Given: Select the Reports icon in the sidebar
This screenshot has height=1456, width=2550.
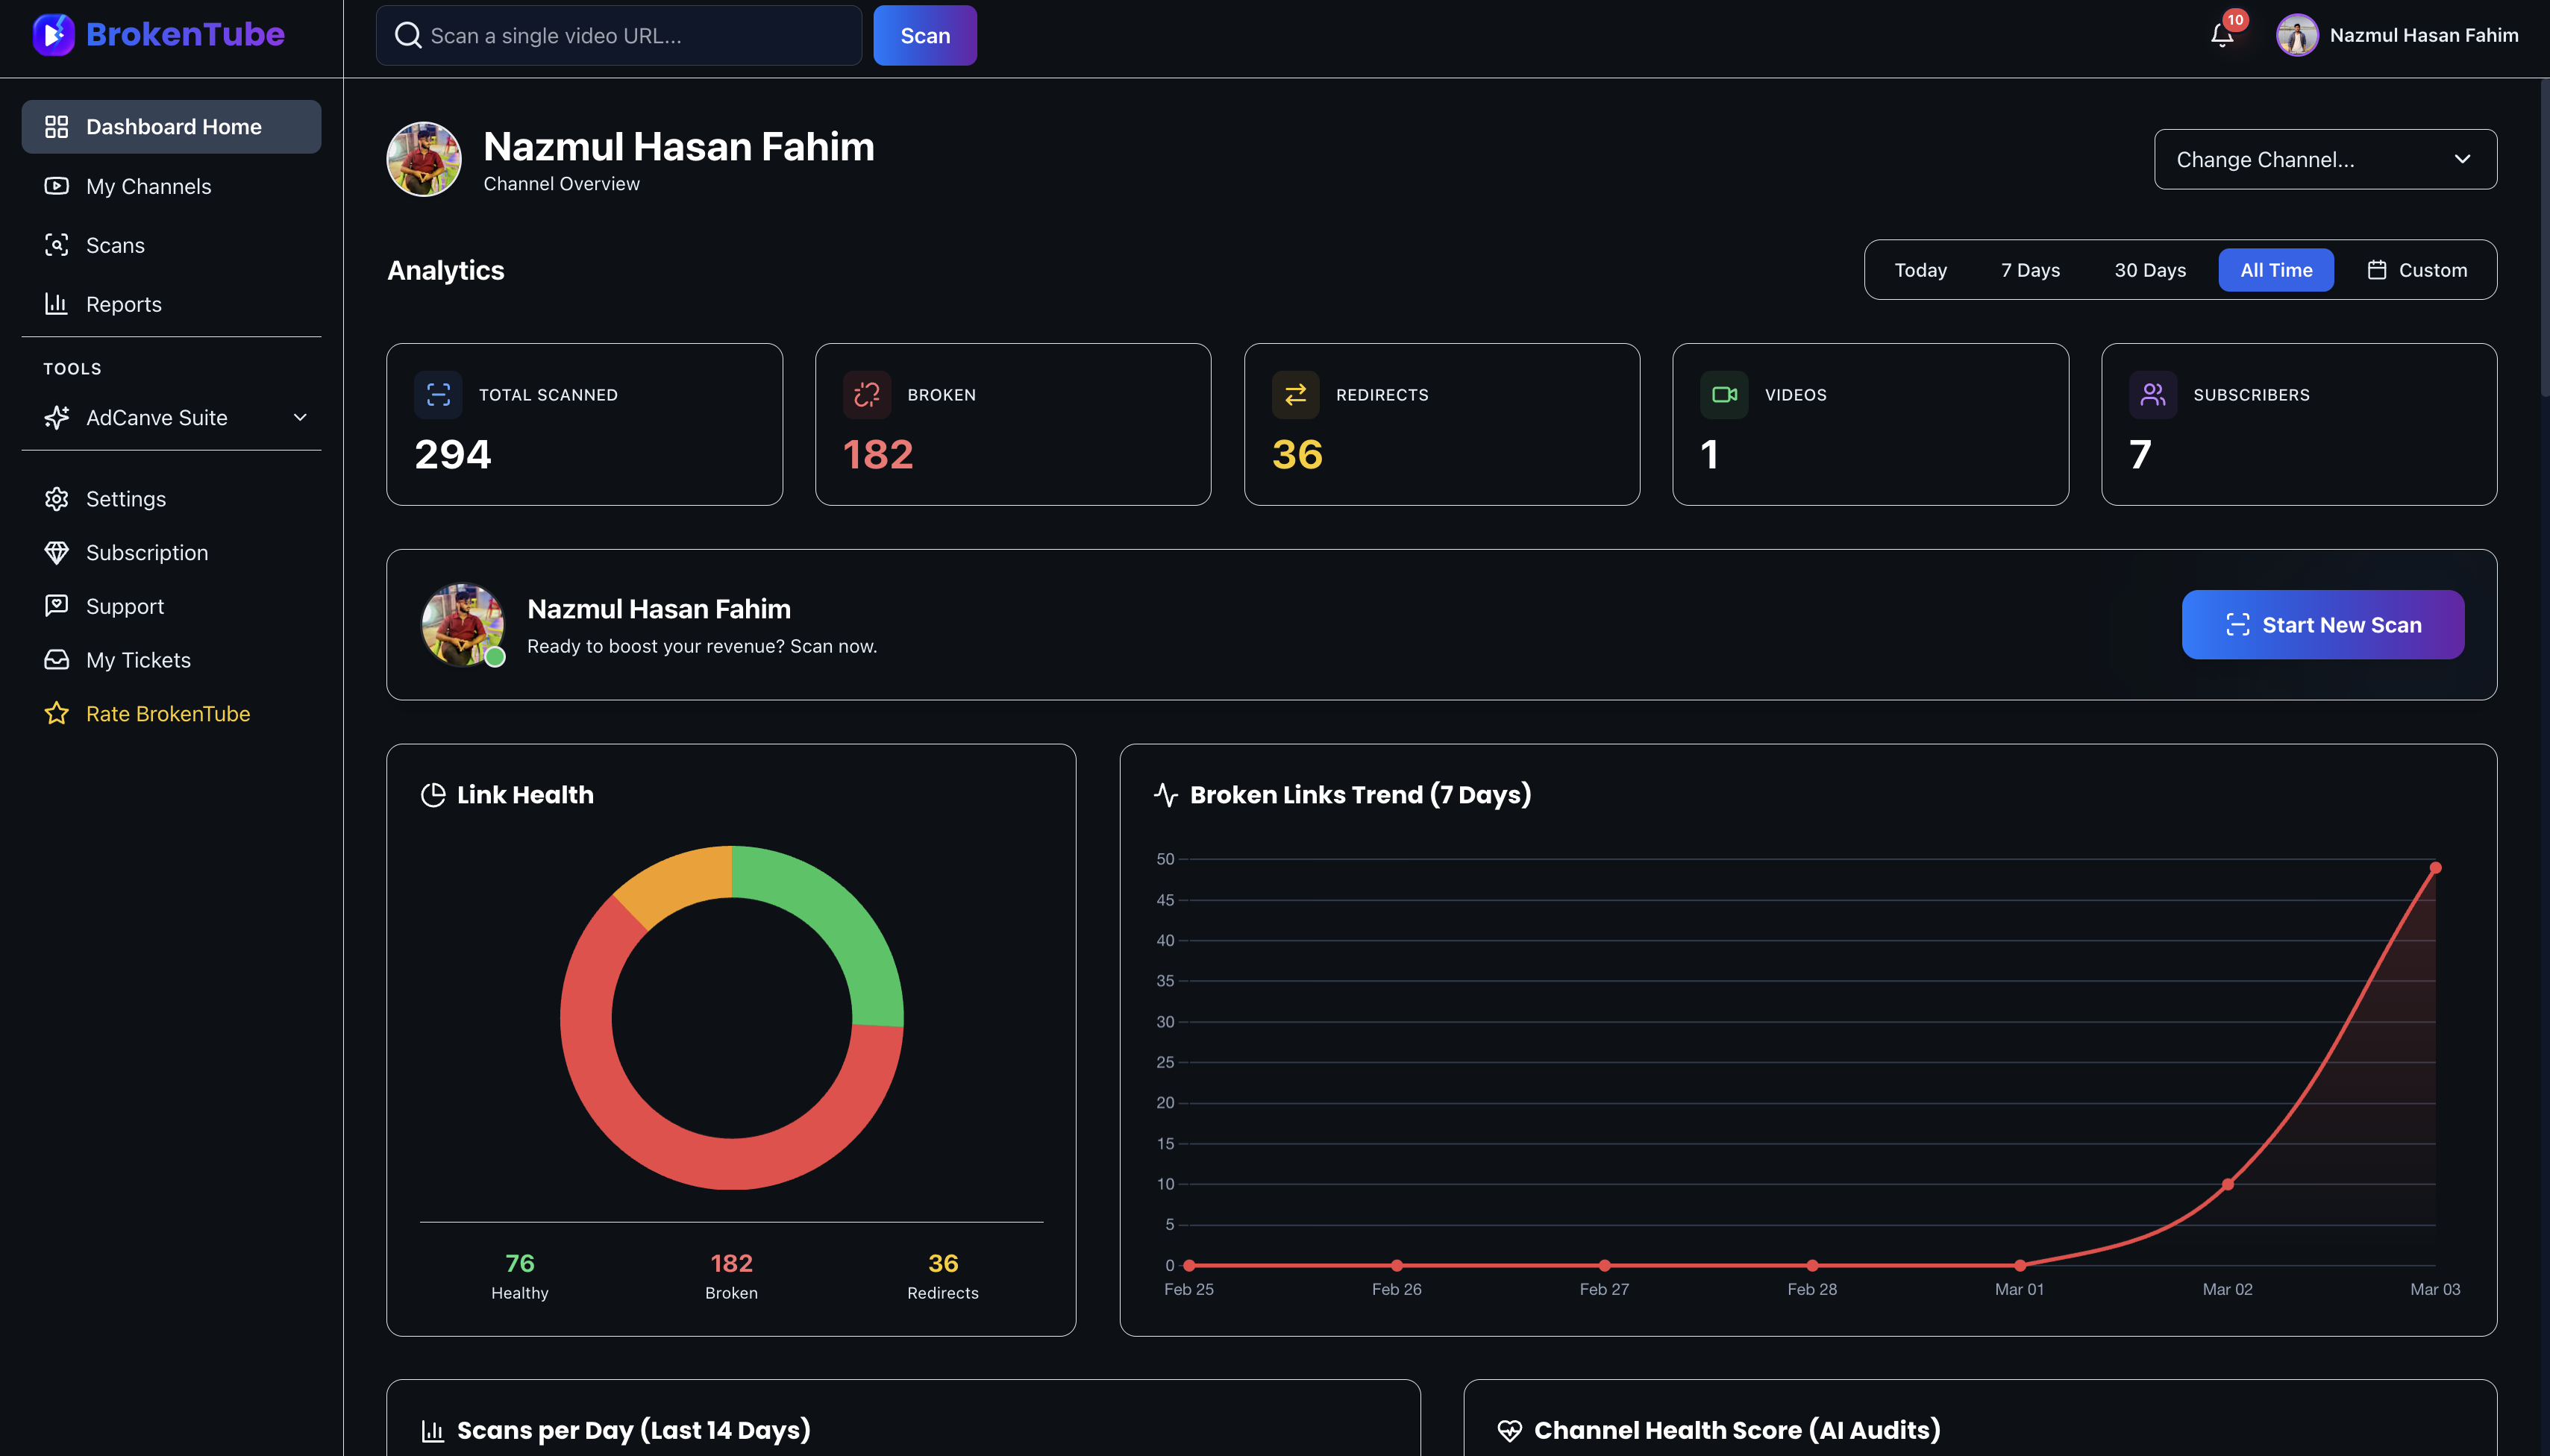Looking at the screenshot, I should (x=57, y=303).
